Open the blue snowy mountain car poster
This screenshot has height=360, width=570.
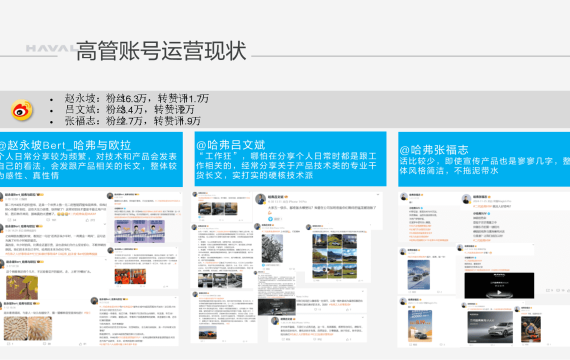(x=418, y=275)
